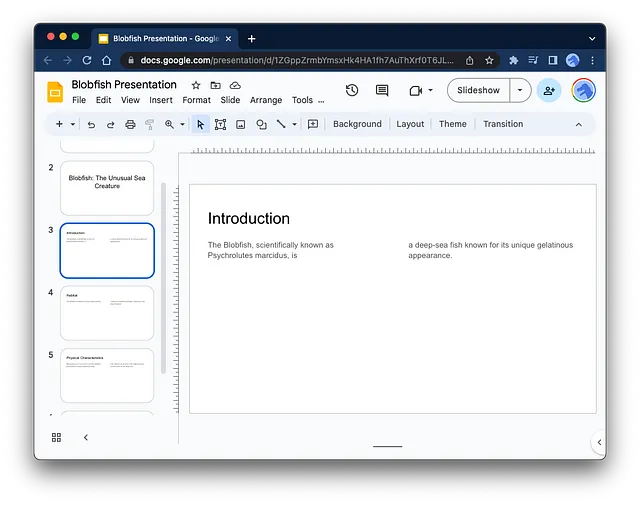Open the Google account avatar
The width and height of the screenshot is (640, 505).
[583, 90]
